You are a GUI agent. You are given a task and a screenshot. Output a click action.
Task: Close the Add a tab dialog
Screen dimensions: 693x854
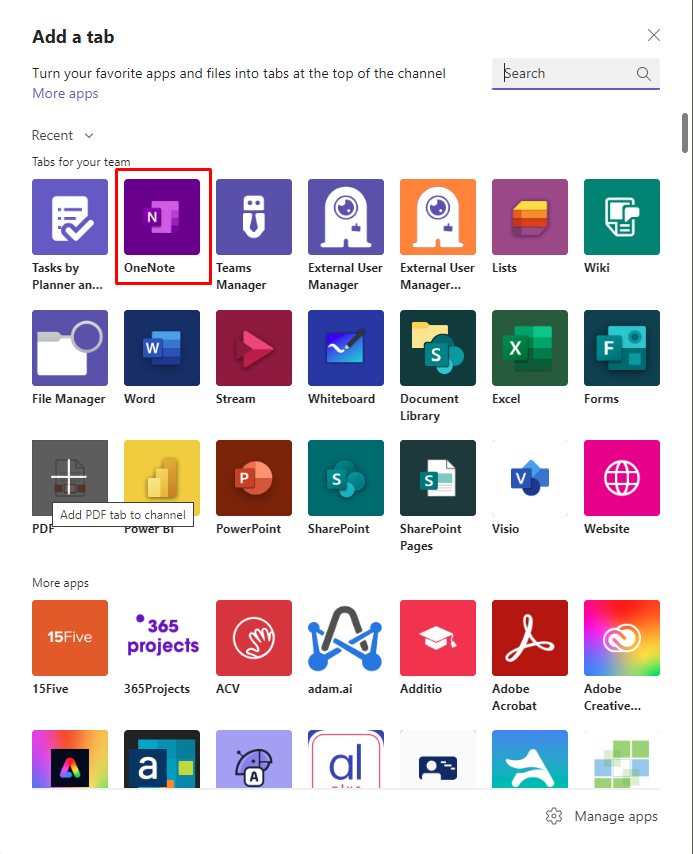pos(654,35)
